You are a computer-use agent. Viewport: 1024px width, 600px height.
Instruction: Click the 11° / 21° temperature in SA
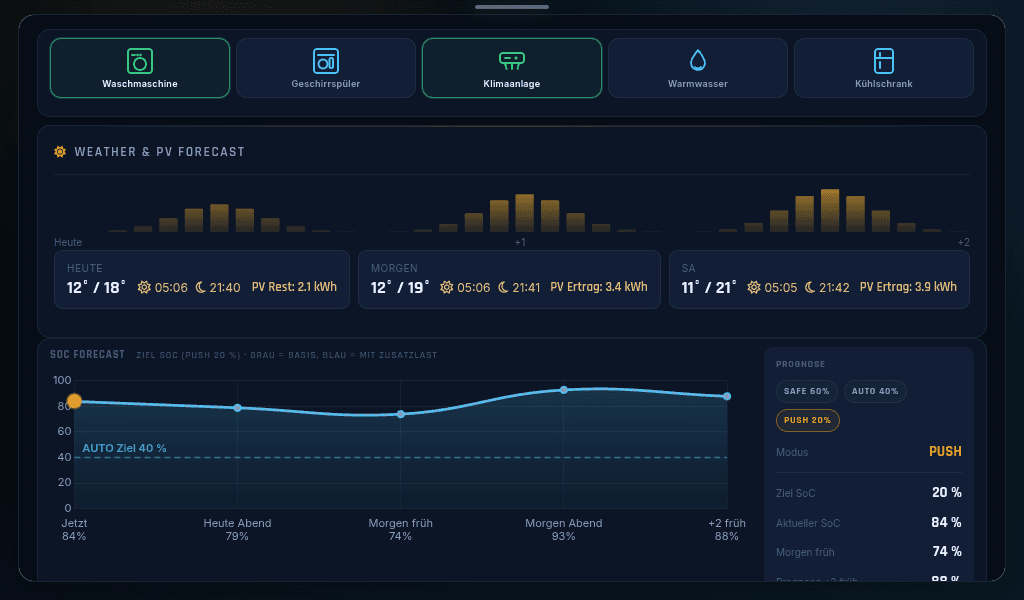[x=709, y=287]
